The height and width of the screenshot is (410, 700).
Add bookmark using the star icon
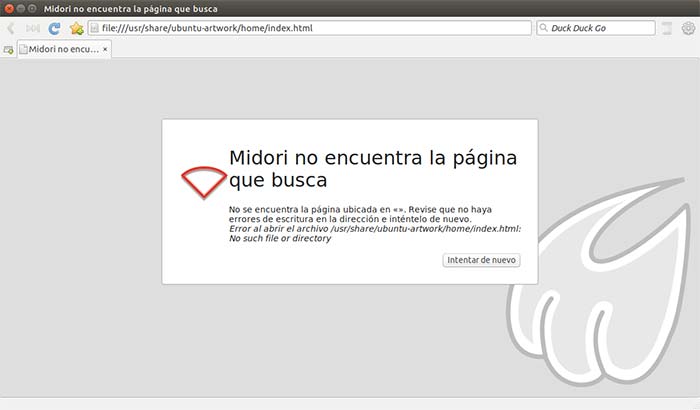point(76,29)
